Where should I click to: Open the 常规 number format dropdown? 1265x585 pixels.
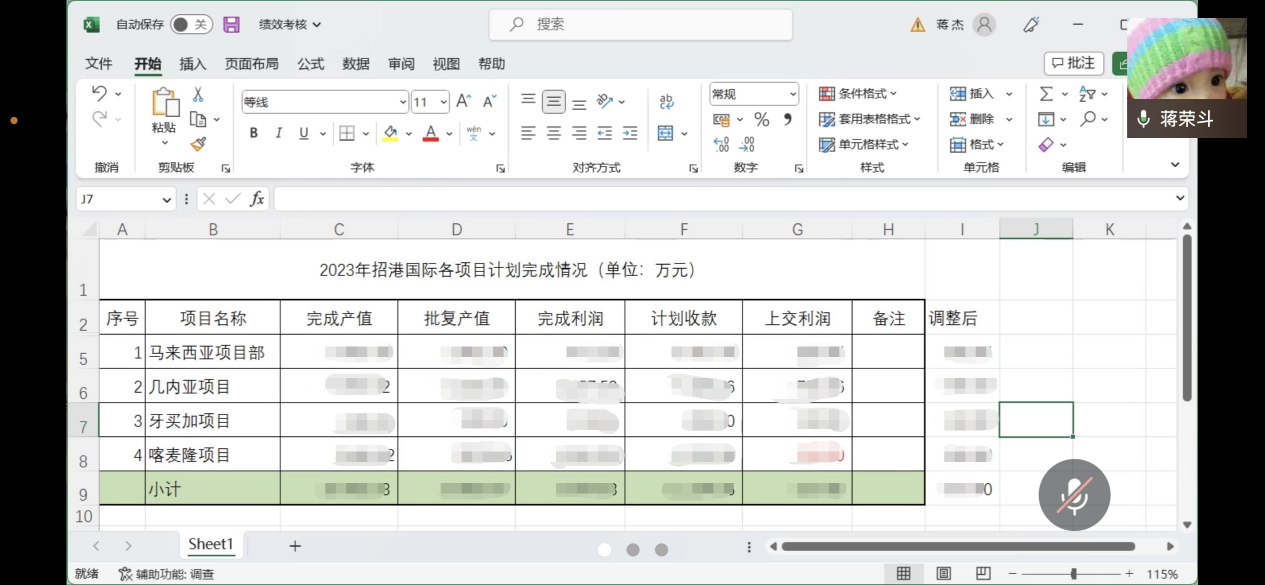[792, 94]
